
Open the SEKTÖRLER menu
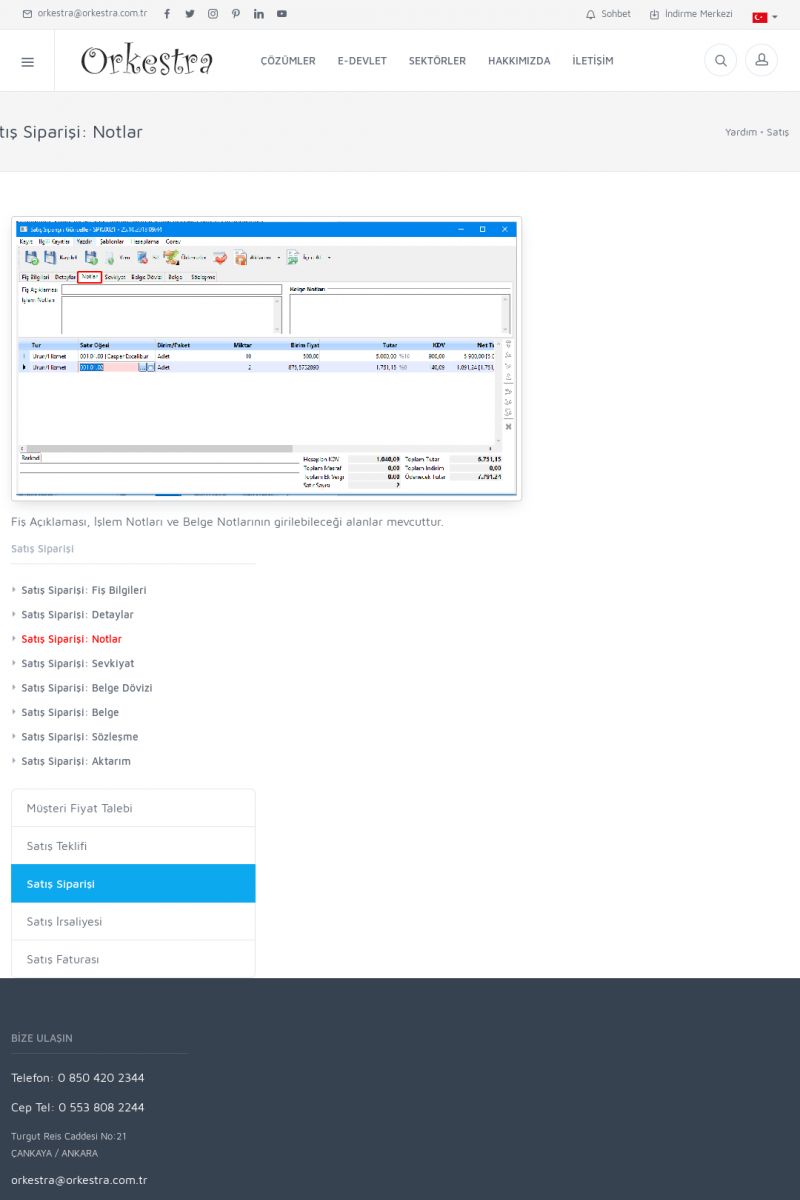tap(437, 61)
